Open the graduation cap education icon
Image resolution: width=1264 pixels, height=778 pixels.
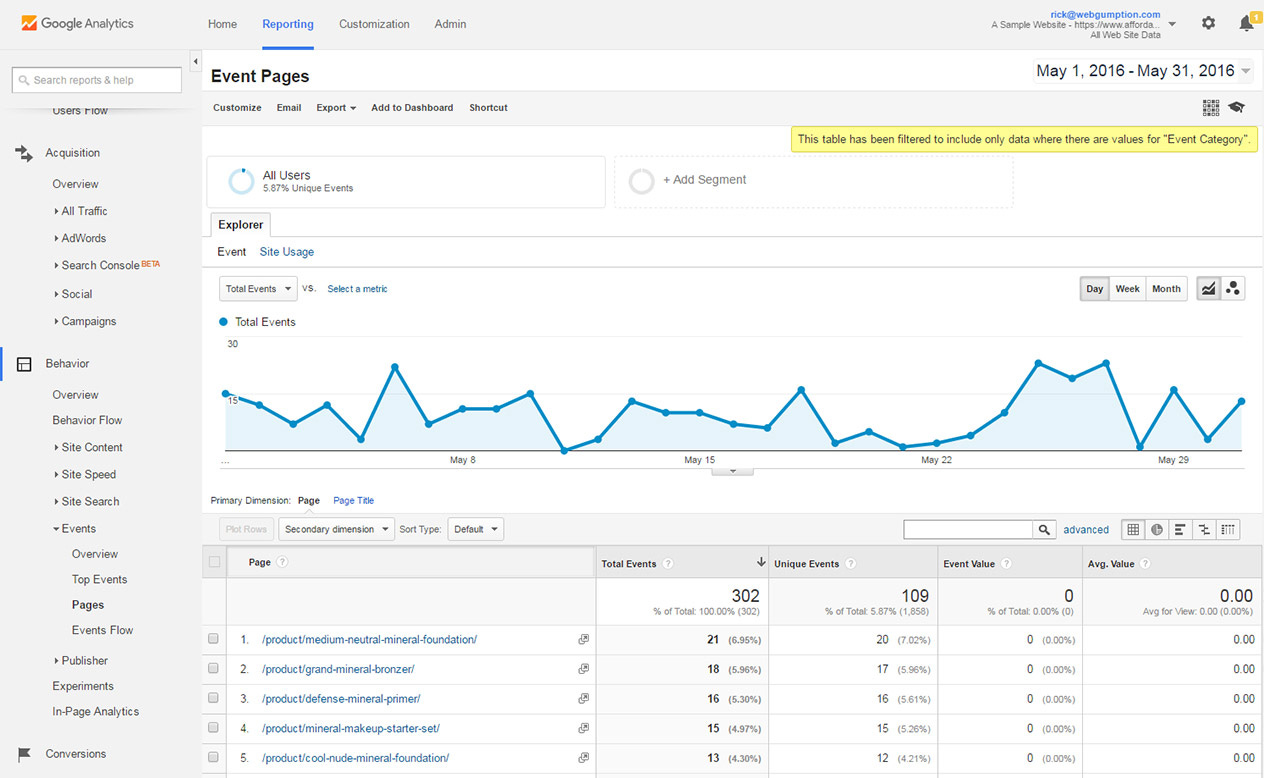click(1236, 108)
